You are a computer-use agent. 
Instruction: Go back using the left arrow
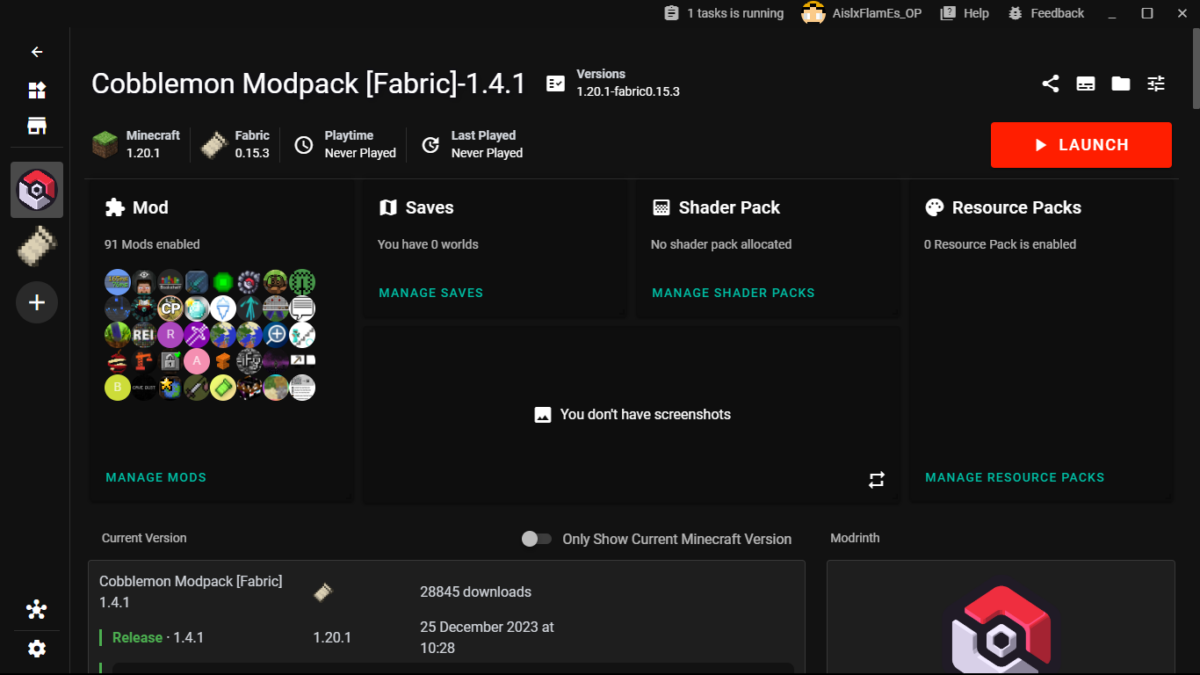pos(37,52)
